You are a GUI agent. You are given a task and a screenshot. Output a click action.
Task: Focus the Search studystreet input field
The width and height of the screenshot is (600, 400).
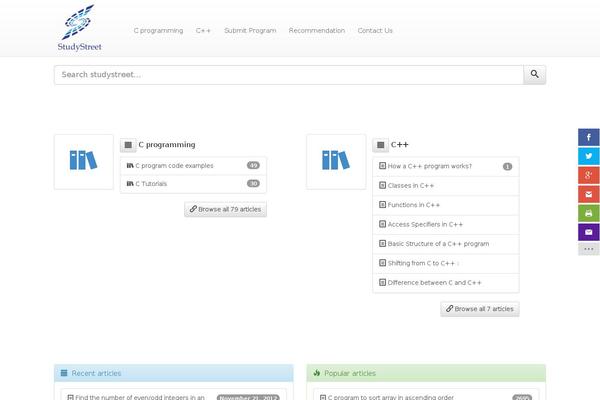tap(289, 75)
